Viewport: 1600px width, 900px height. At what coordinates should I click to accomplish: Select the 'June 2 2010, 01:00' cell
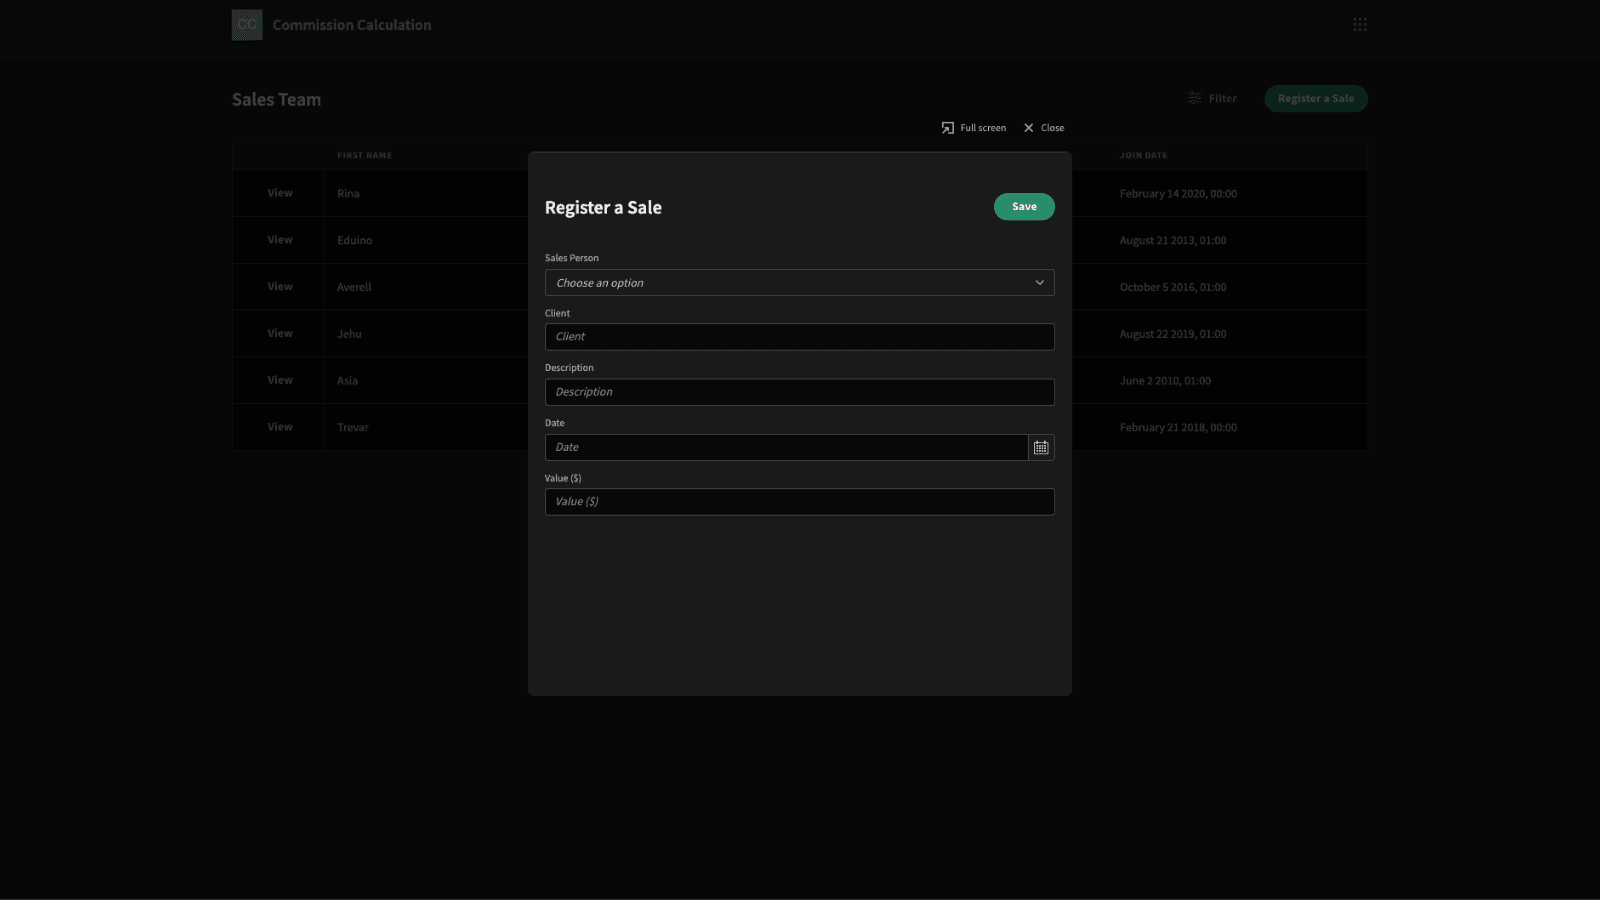click(x=1165, y=381)
